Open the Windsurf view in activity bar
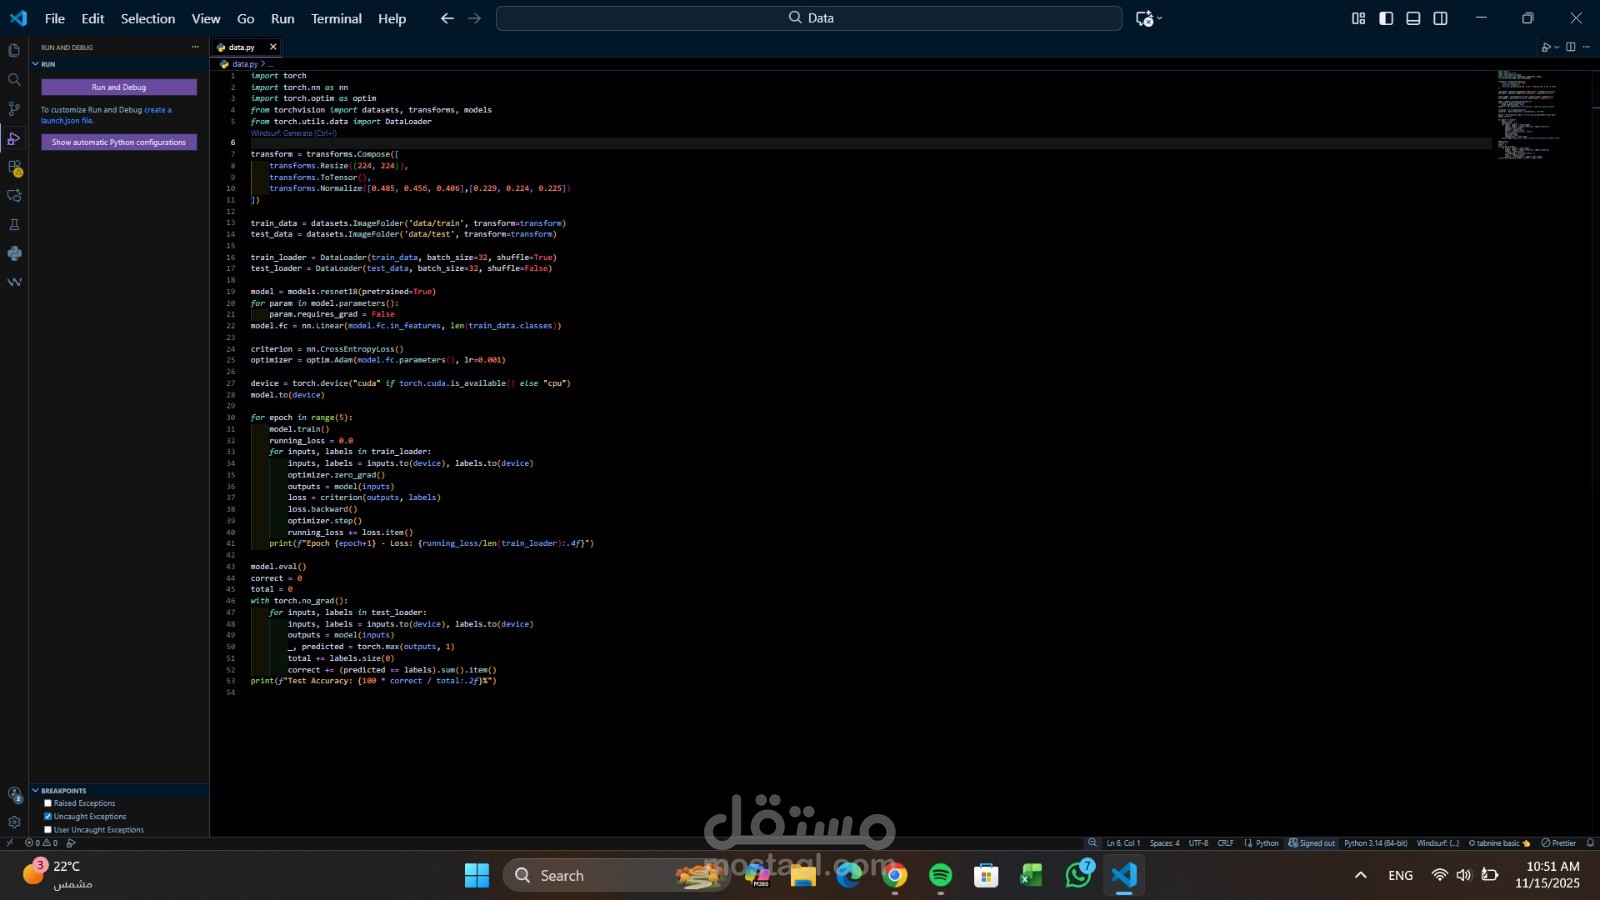This screenshot has height=900, width=1600. (x=14, y=282)
